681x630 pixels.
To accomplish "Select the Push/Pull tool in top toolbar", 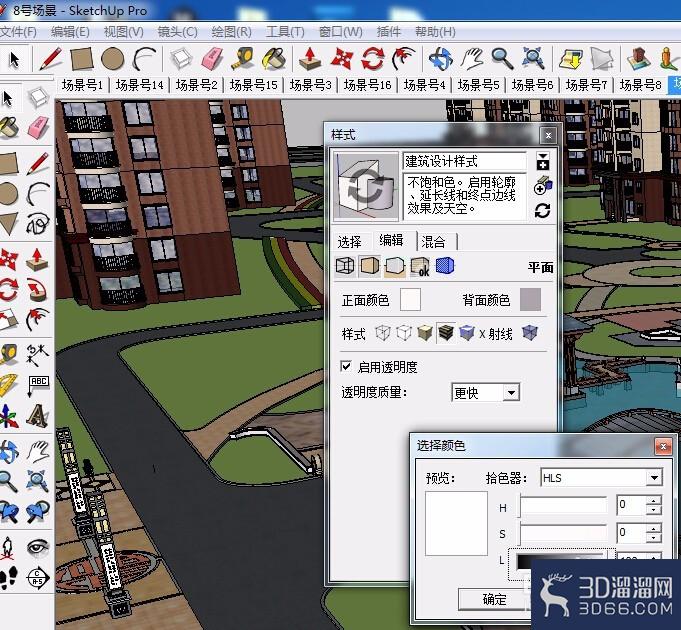I will [x=310, y=59].
